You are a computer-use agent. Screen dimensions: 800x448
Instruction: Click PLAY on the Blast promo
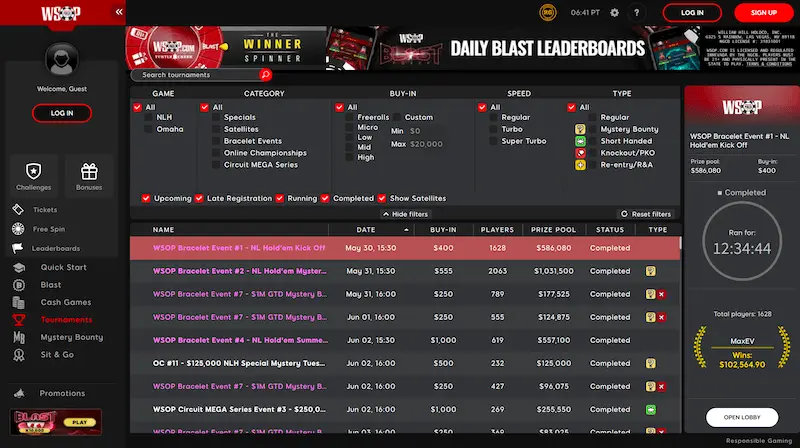pos(80,422)
